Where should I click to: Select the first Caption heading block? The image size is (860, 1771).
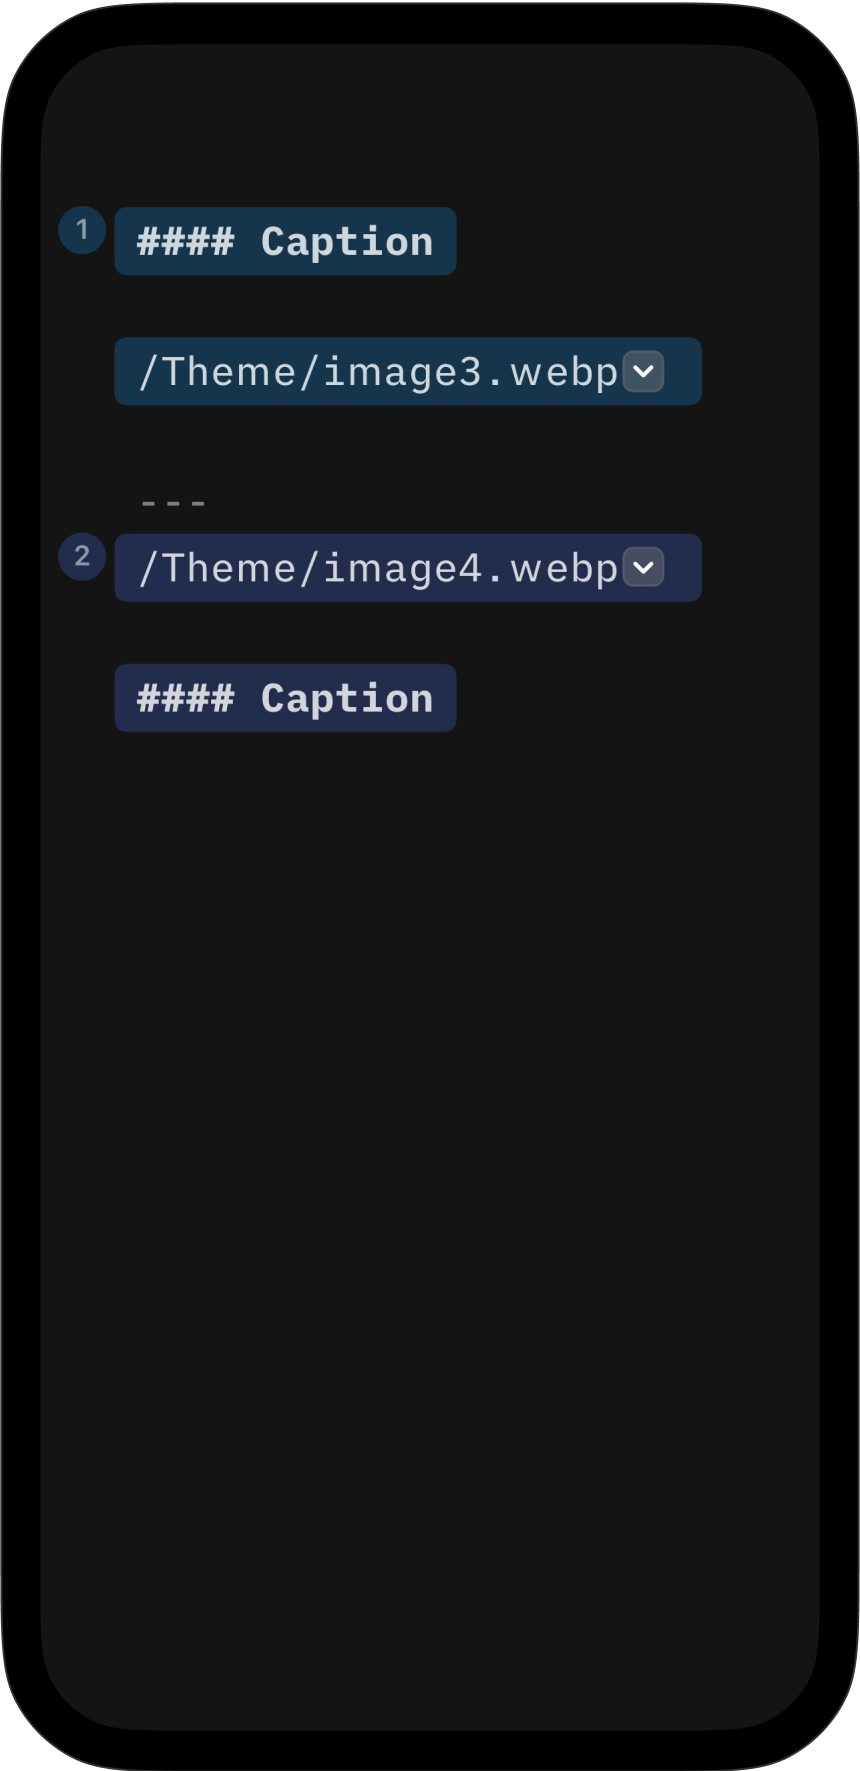[x=285, y=242]
